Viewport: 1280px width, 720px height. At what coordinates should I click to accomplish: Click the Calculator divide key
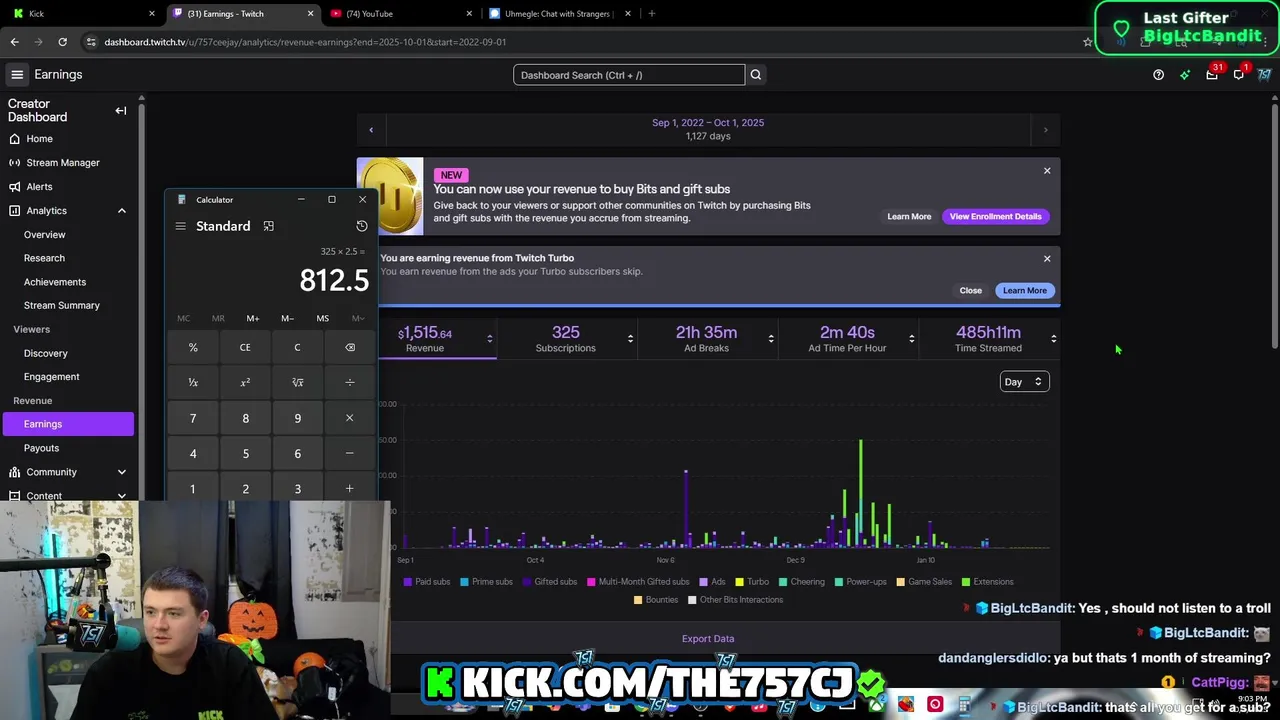[349, 383]
